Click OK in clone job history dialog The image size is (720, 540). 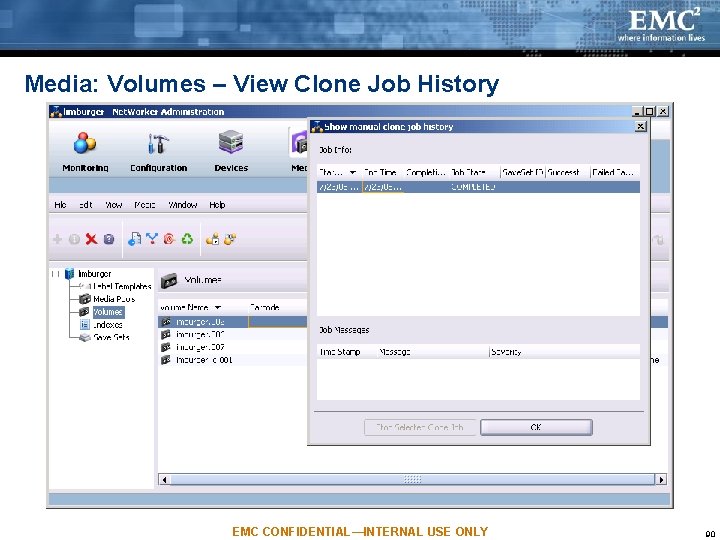[536, 428]
